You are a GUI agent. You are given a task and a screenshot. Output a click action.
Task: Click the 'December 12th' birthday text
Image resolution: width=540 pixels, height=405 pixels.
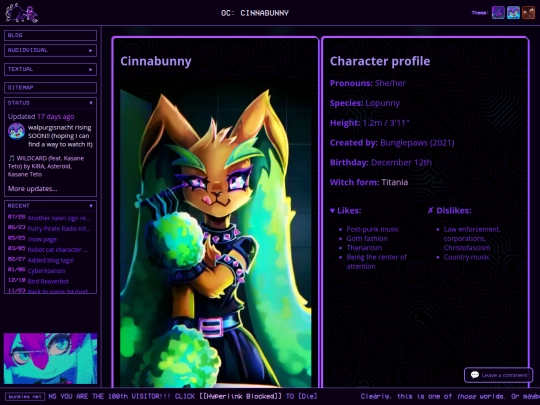tap(401, 163)
